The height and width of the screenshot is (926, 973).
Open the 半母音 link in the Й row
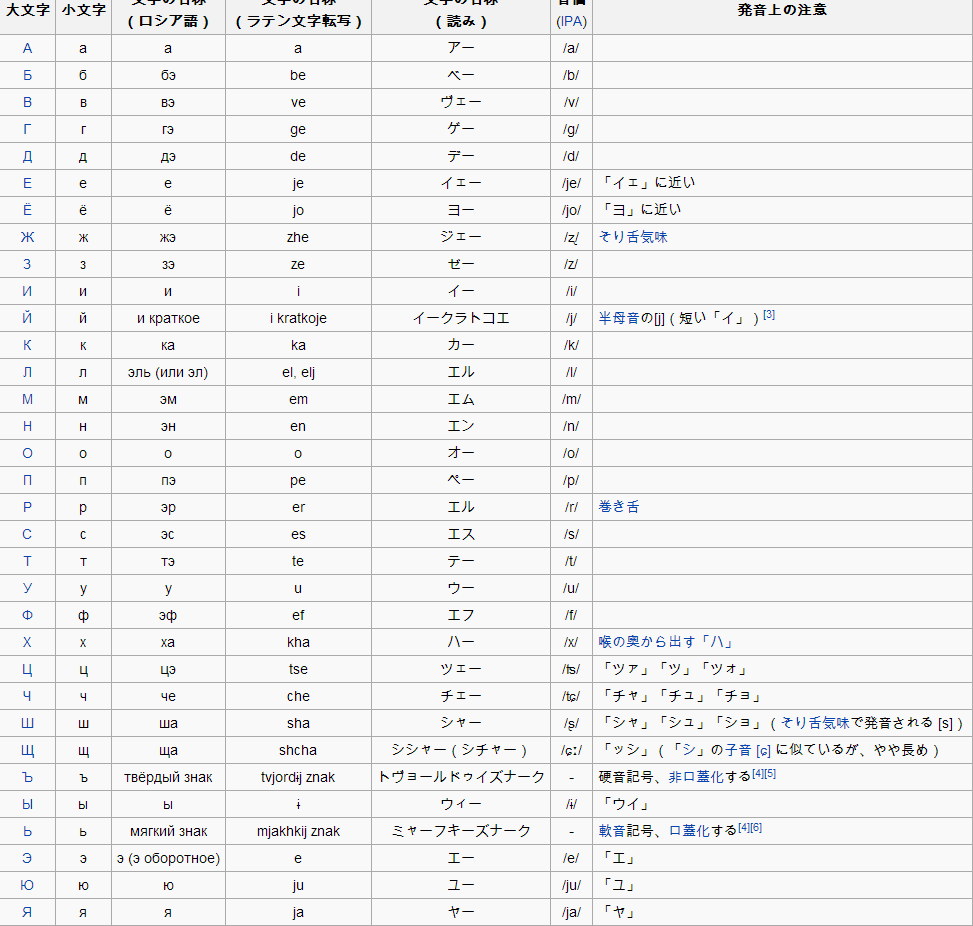(619, 318)
